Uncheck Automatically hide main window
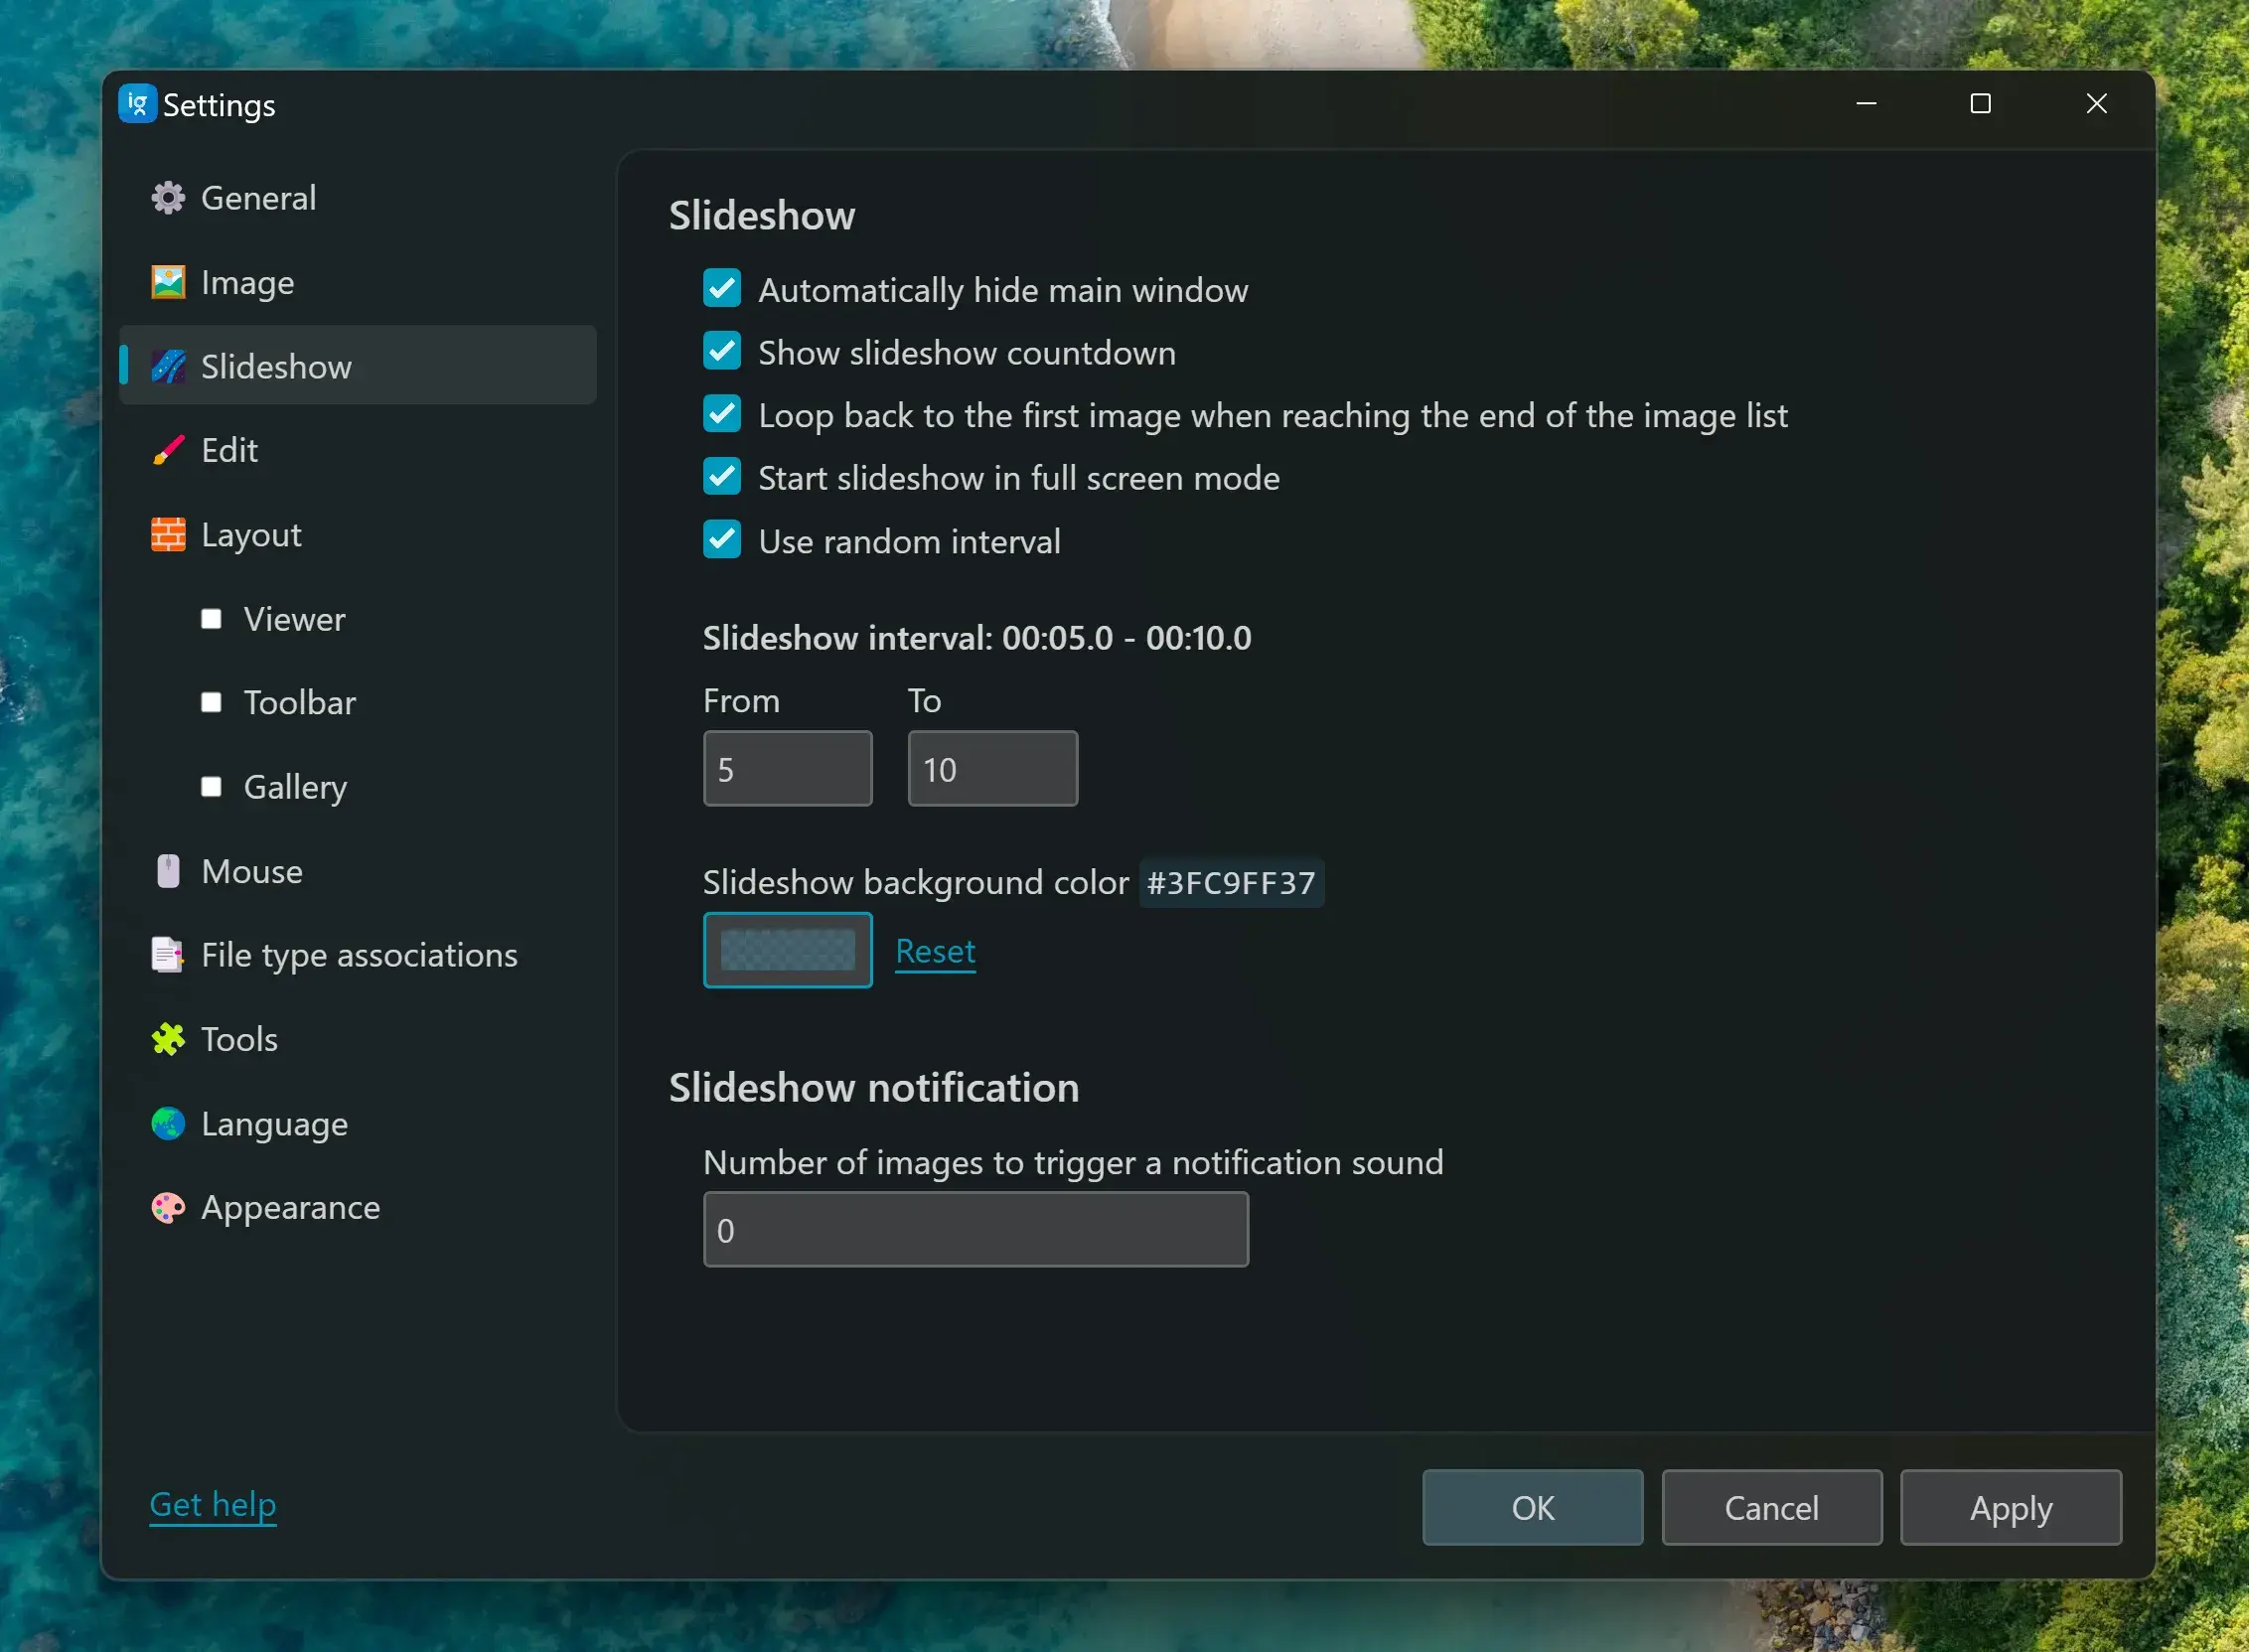Screen dimensions: 2249x1652 [721, 289]
